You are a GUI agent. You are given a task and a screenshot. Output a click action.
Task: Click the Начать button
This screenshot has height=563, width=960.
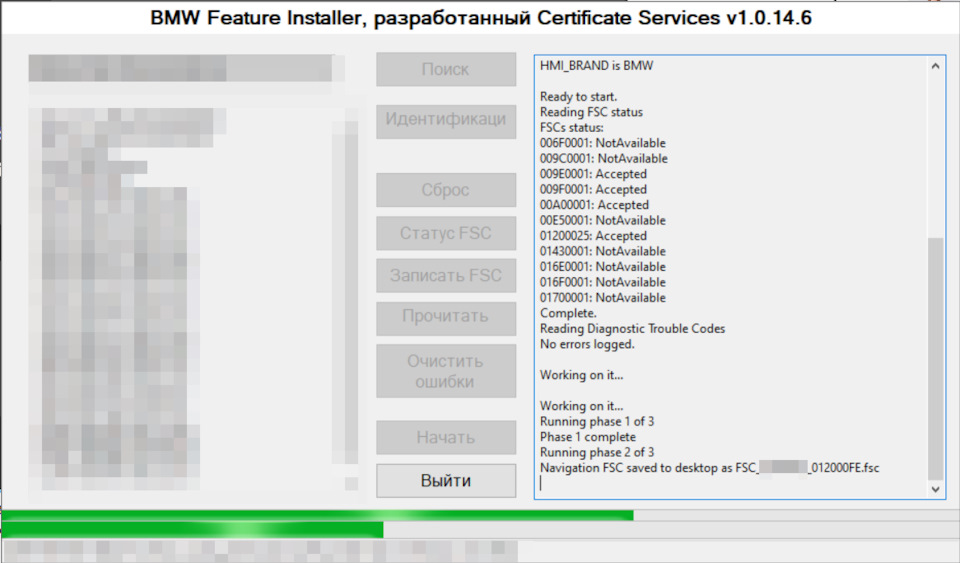point(446,438)
